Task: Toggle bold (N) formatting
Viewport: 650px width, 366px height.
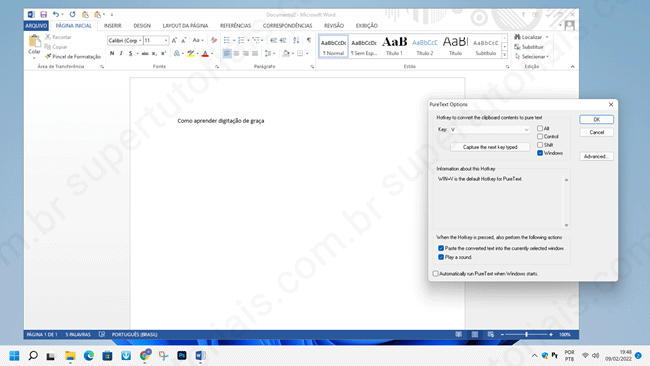Action: [112, 53]
